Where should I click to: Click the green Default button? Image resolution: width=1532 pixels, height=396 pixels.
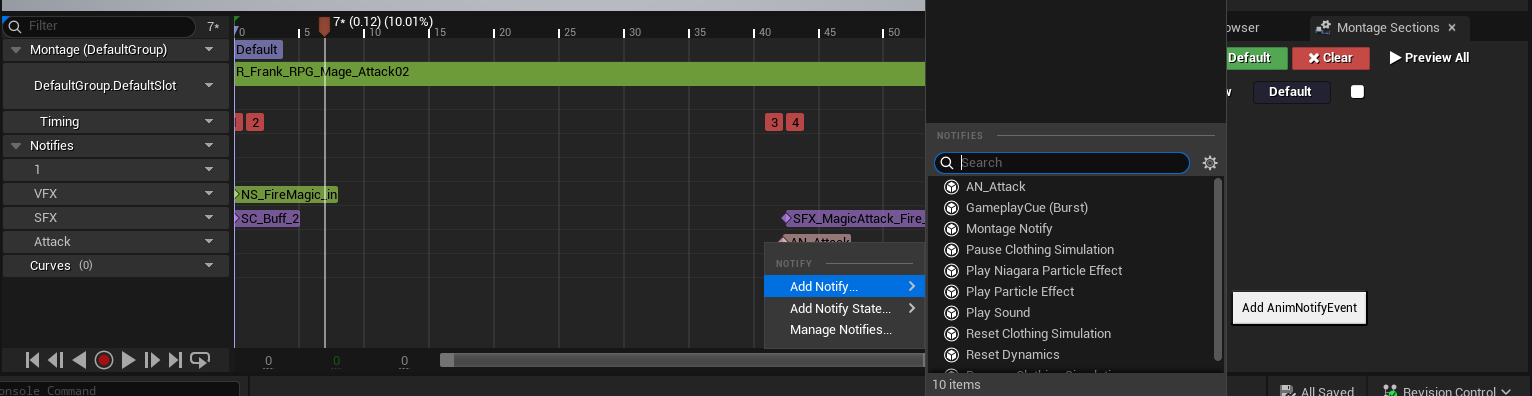(x=1257, y=58)
